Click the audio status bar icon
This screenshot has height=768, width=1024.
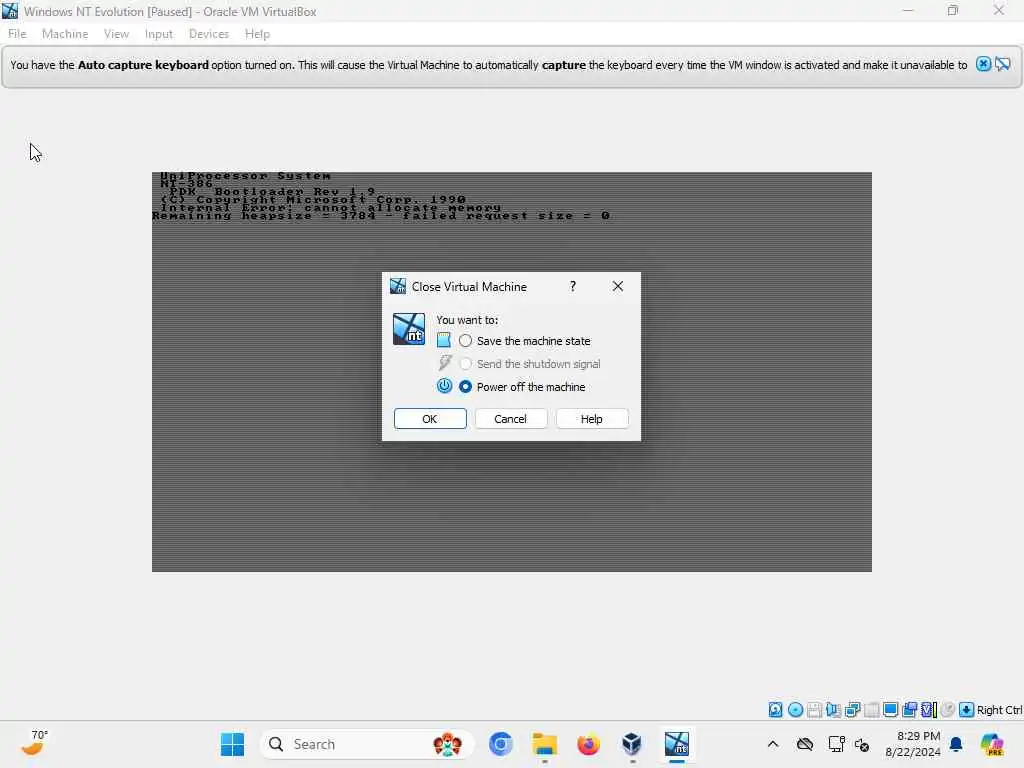point(833,710)
